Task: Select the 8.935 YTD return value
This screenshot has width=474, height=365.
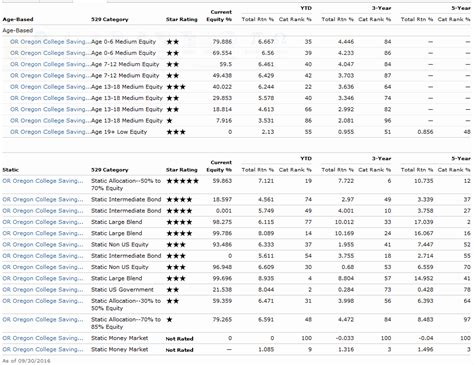Action: coord(266,278)
